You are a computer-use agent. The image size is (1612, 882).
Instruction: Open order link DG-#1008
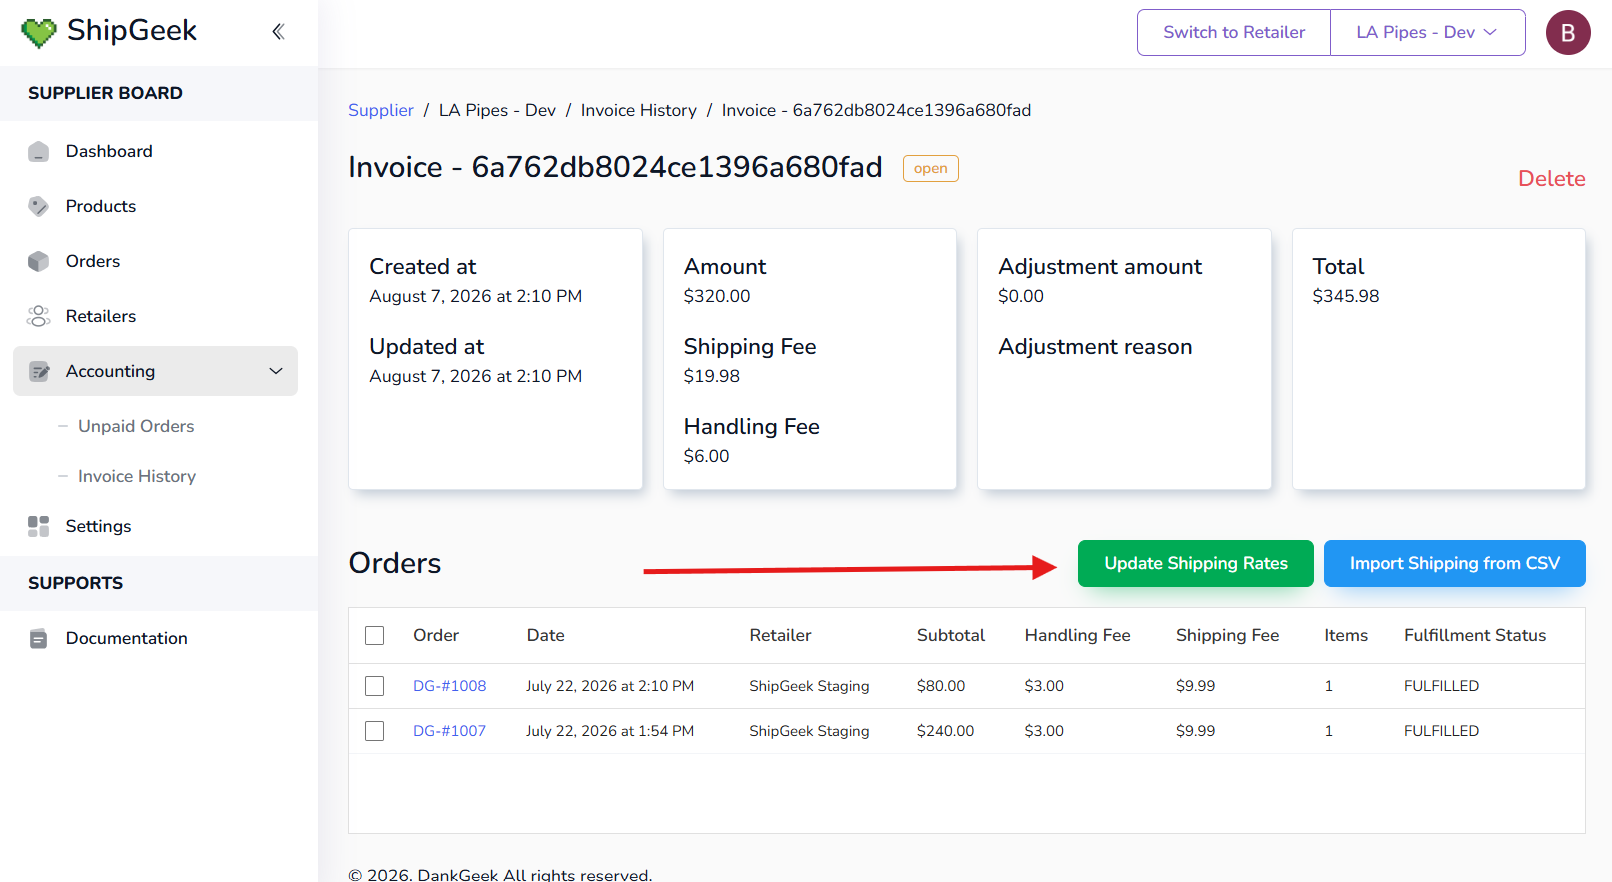[x=449, y=686]
